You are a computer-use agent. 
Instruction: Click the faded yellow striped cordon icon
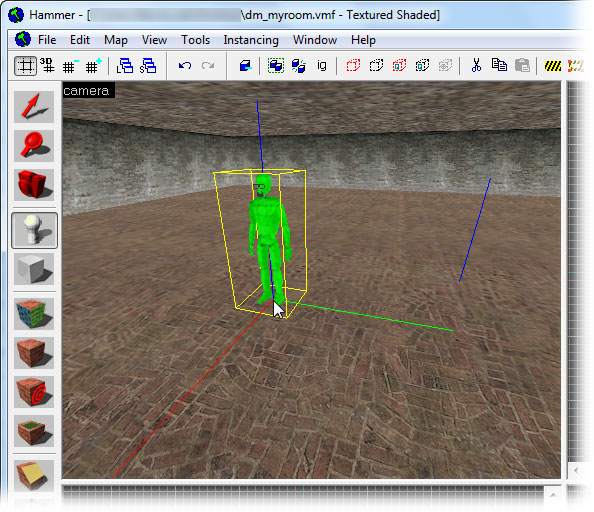pyautogui.click(x=576, y=66)
